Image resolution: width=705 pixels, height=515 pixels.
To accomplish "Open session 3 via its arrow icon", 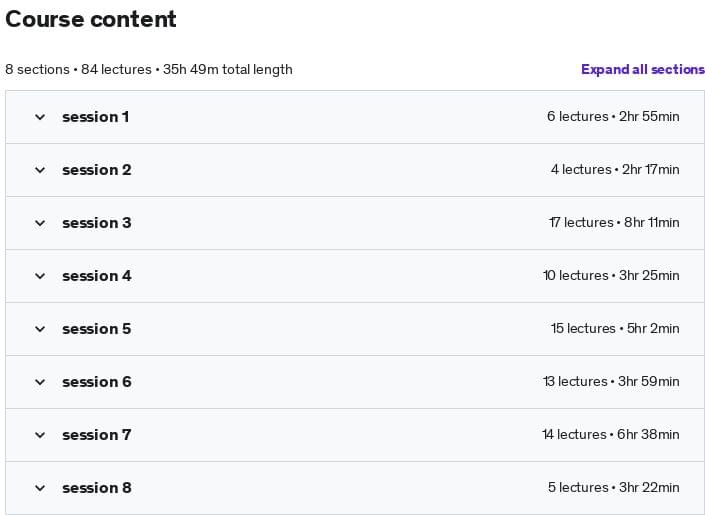I will tap(40, 223).
